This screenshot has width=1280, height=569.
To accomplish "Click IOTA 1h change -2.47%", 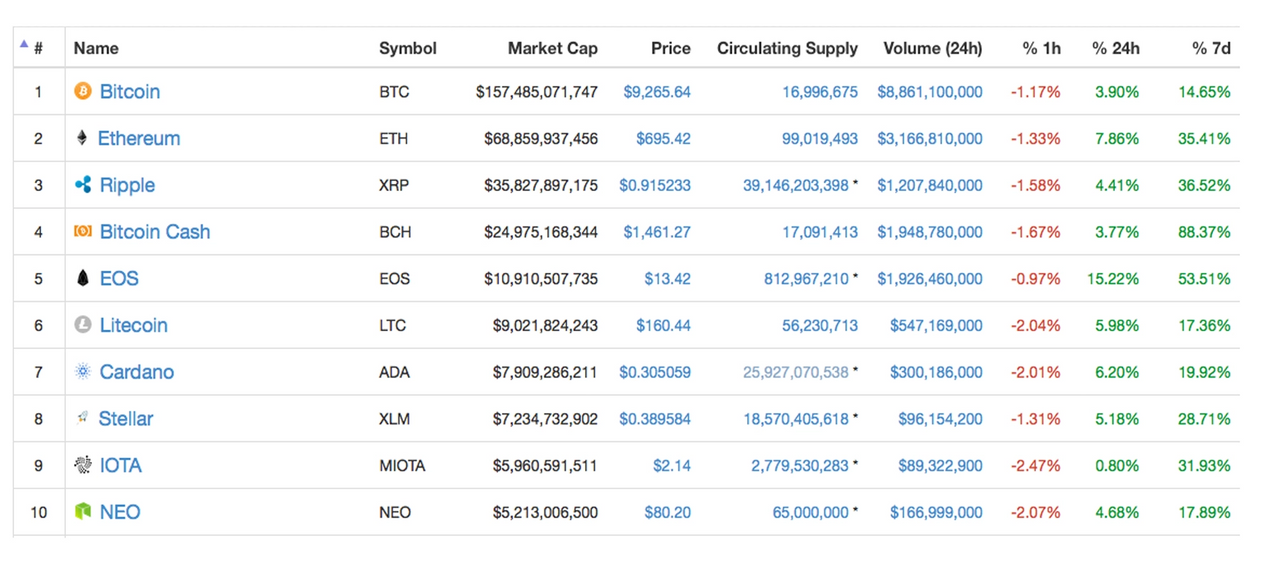I will [1035, 465].
